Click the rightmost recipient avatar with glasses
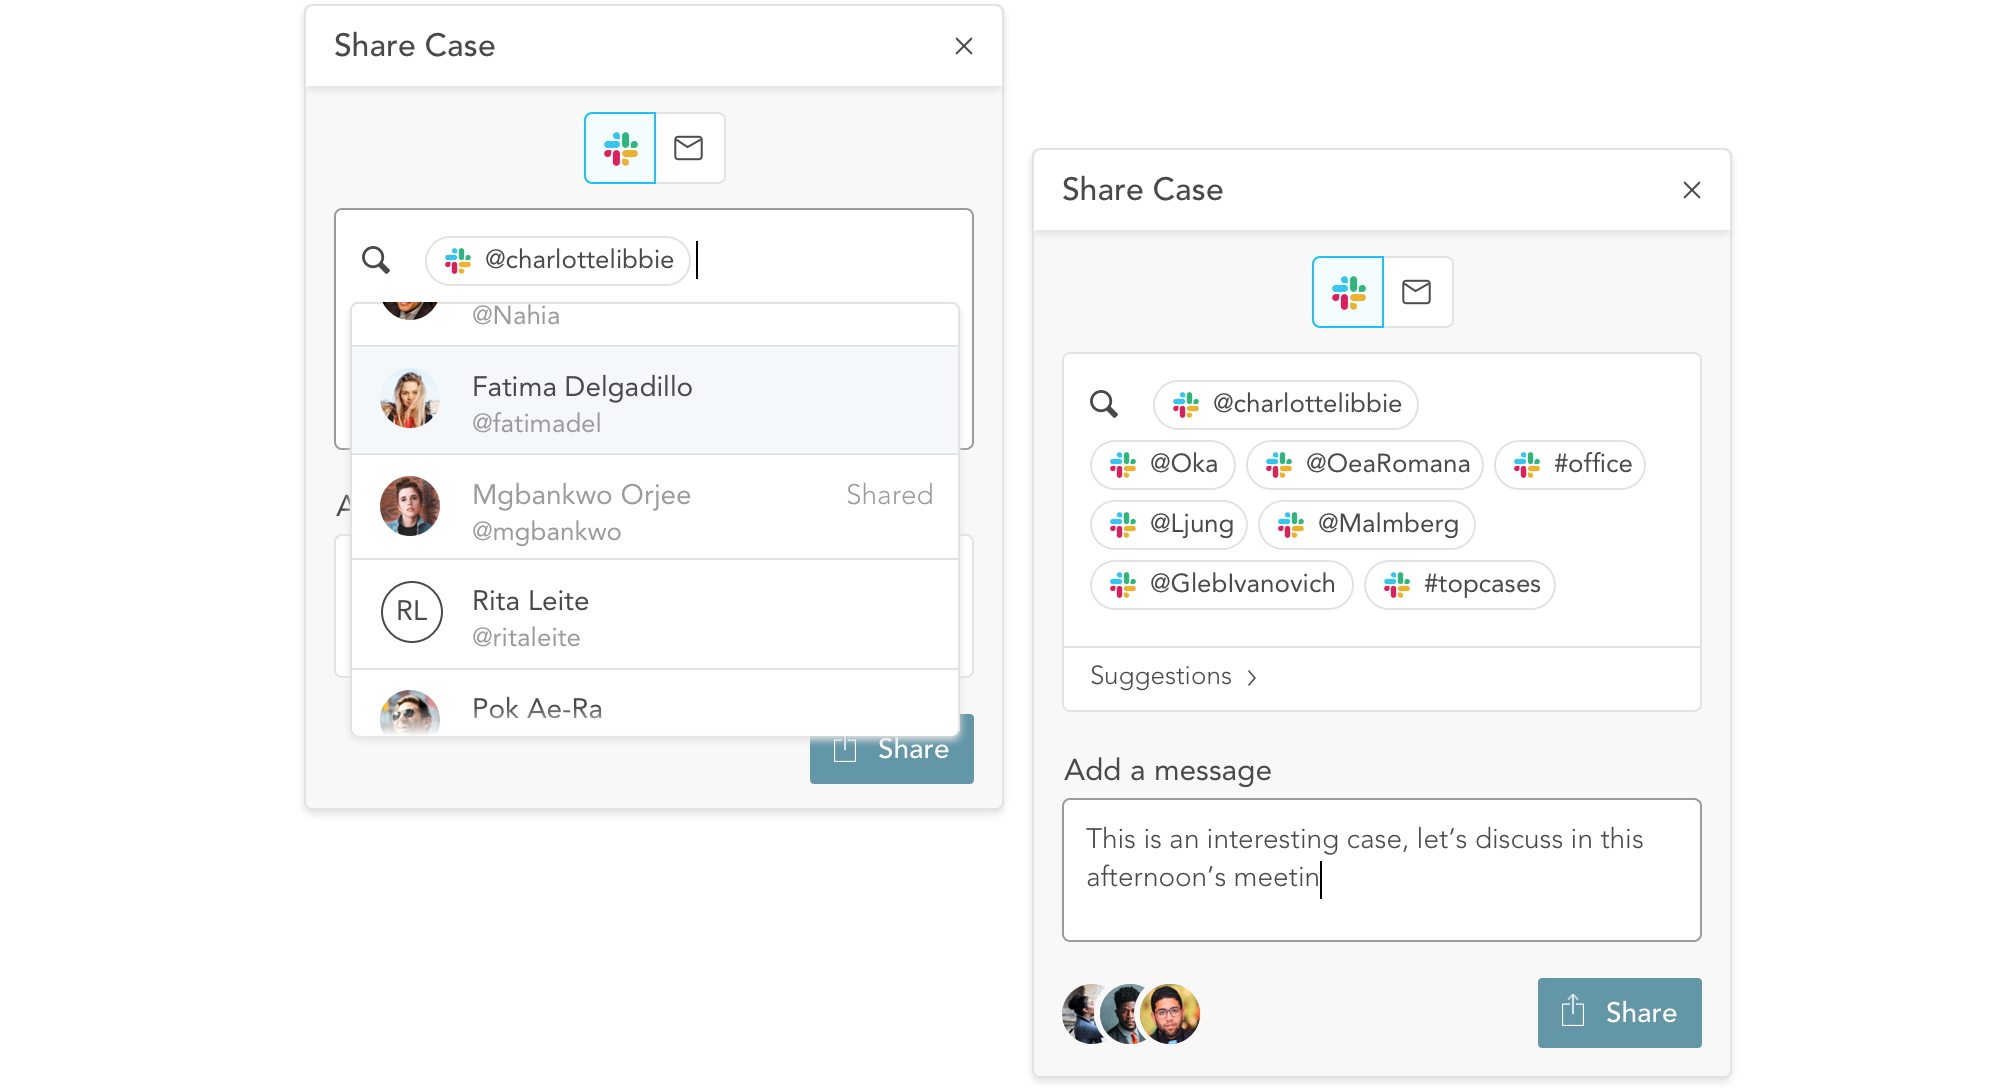This screenshot has height=1090, width=1992. point(1169,1014)
